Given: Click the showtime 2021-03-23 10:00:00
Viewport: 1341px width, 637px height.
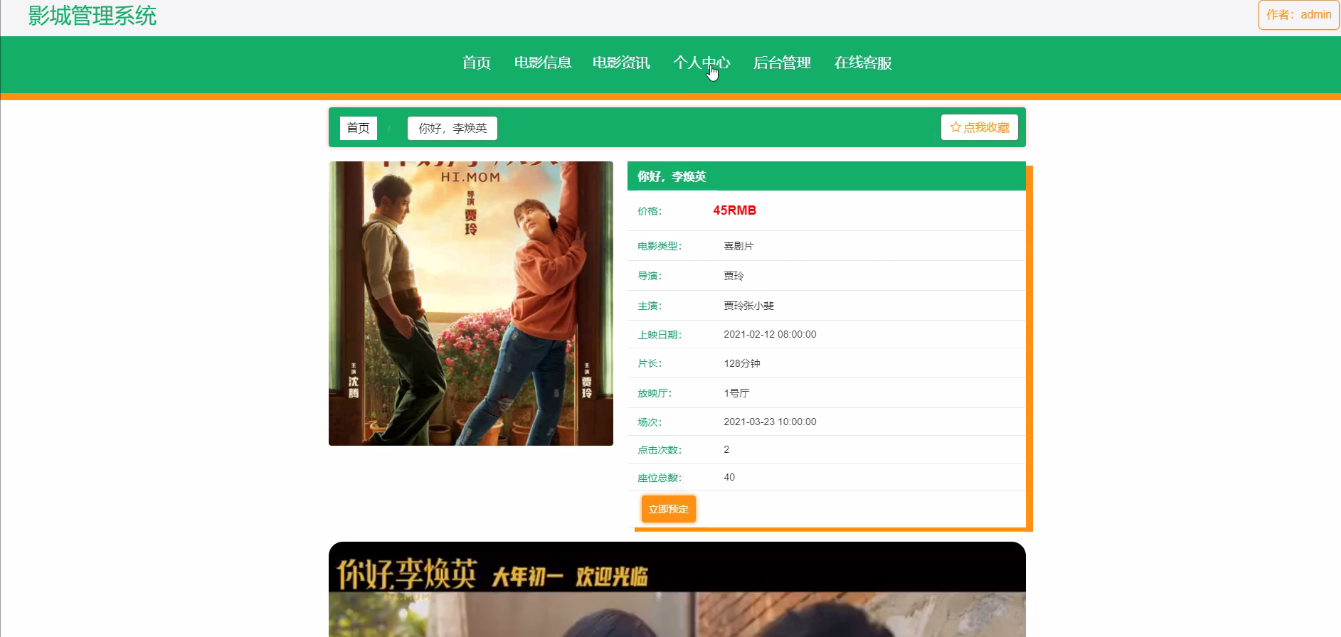Looking at the screenshot, I should pyautogui.click(x=770, y=422).
